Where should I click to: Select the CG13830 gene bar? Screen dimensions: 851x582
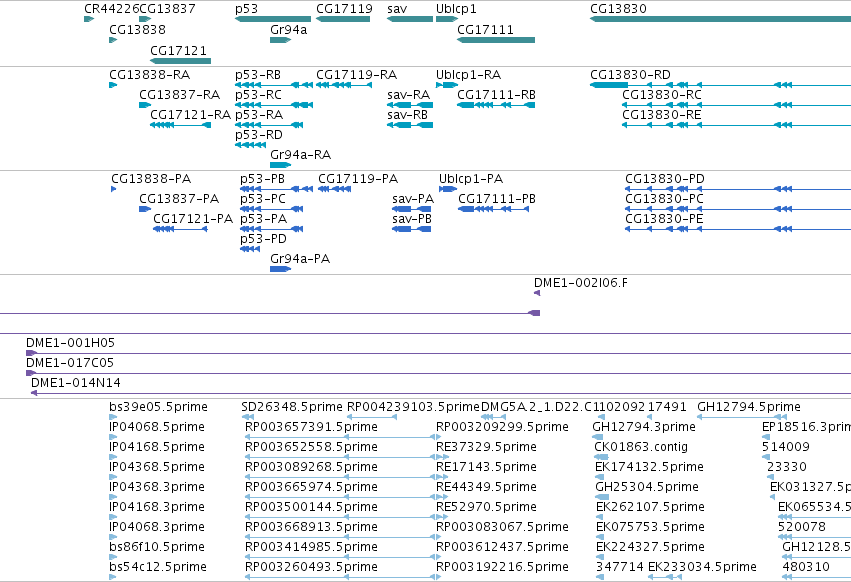click(720, 19)
